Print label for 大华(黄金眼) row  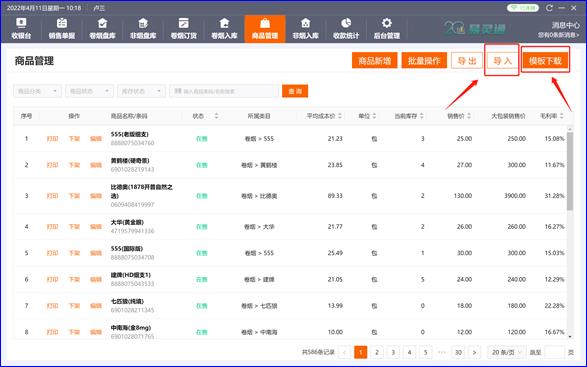coord(52,227)
